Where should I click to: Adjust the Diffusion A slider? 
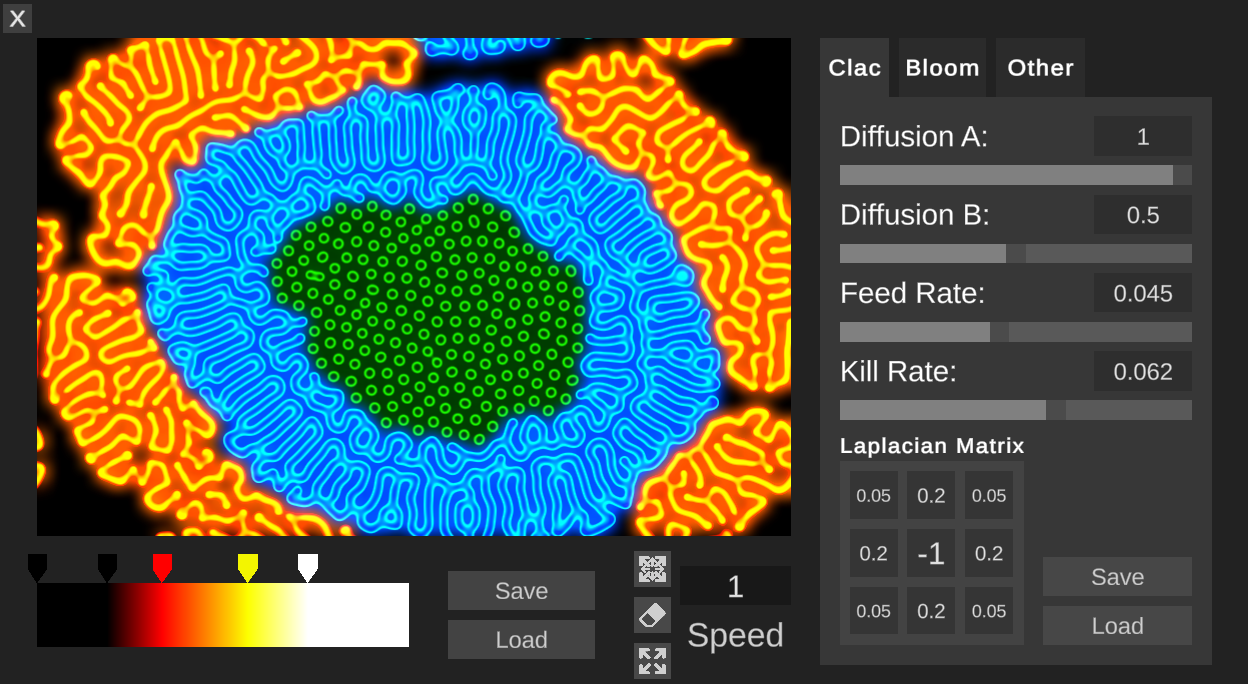(x=1015, y=174)
